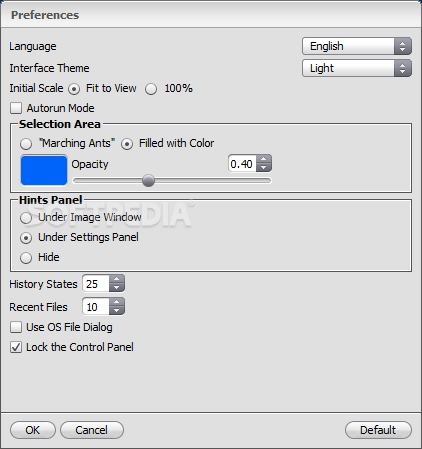Open the Language dropdown showing English
Screen dimensions: 422x449
coord(357,46)
